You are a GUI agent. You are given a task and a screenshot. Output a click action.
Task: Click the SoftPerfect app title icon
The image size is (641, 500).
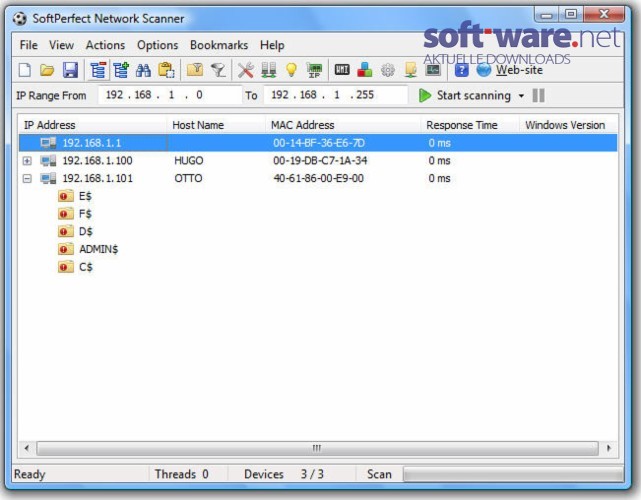[x=19, y=18]
